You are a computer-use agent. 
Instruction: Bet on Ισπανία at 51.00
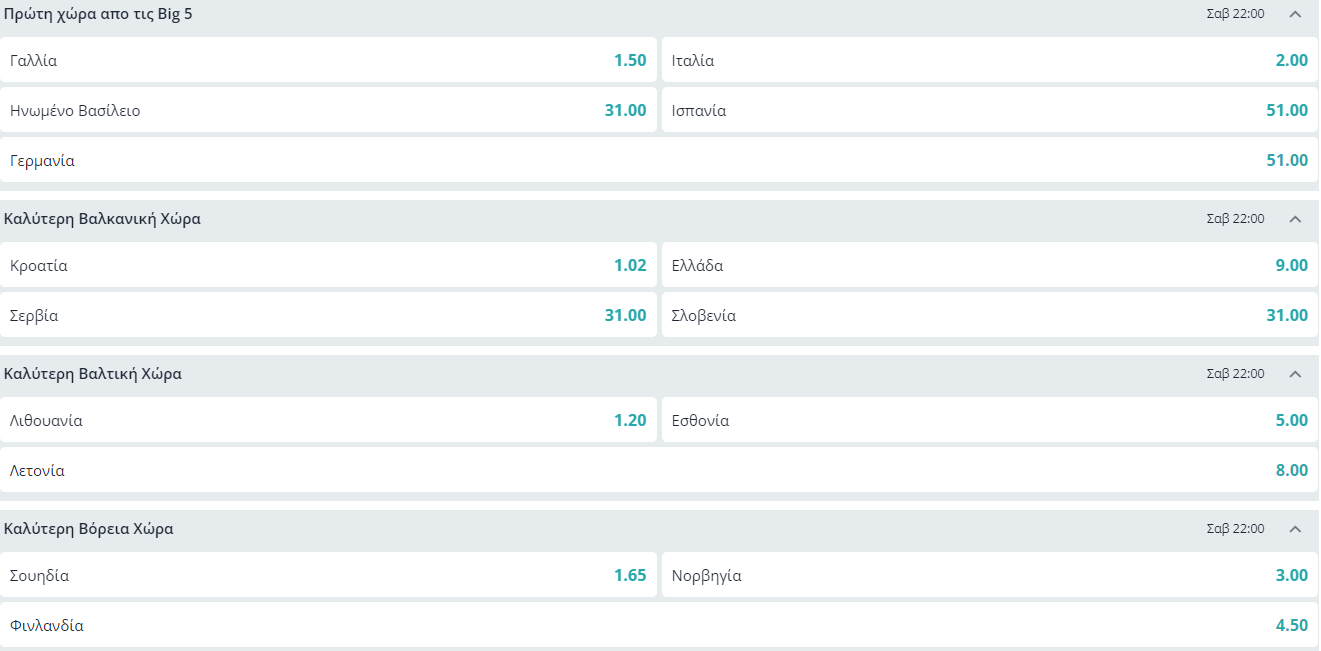990,110
